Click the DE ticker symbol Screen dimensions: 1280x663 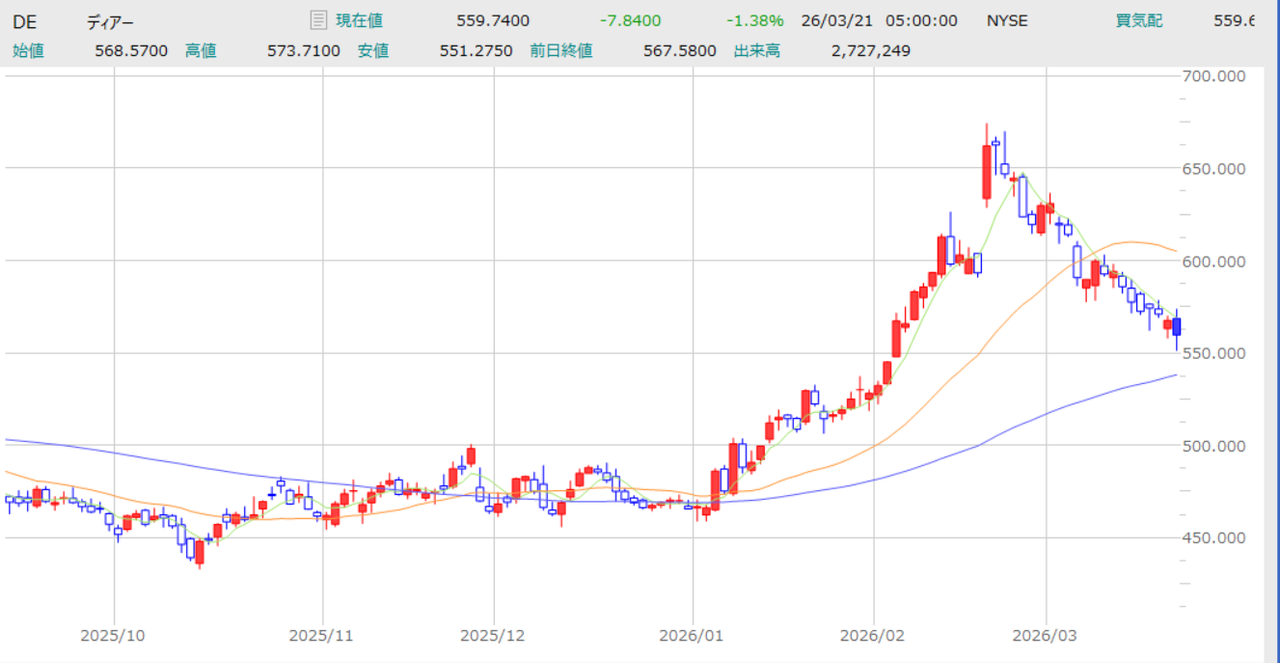[x=24, y=21]
